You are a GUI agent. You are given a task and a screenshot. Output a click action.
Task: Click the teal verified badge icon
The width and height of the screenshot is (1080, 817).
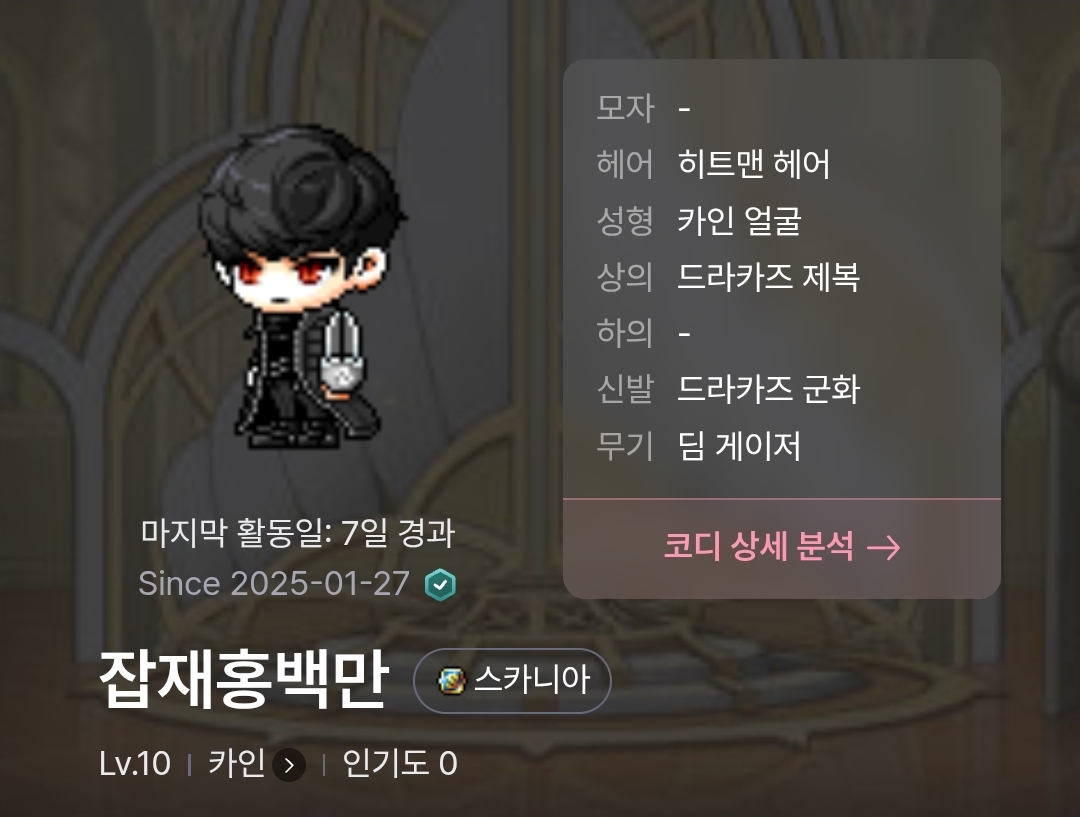[440, 585]
